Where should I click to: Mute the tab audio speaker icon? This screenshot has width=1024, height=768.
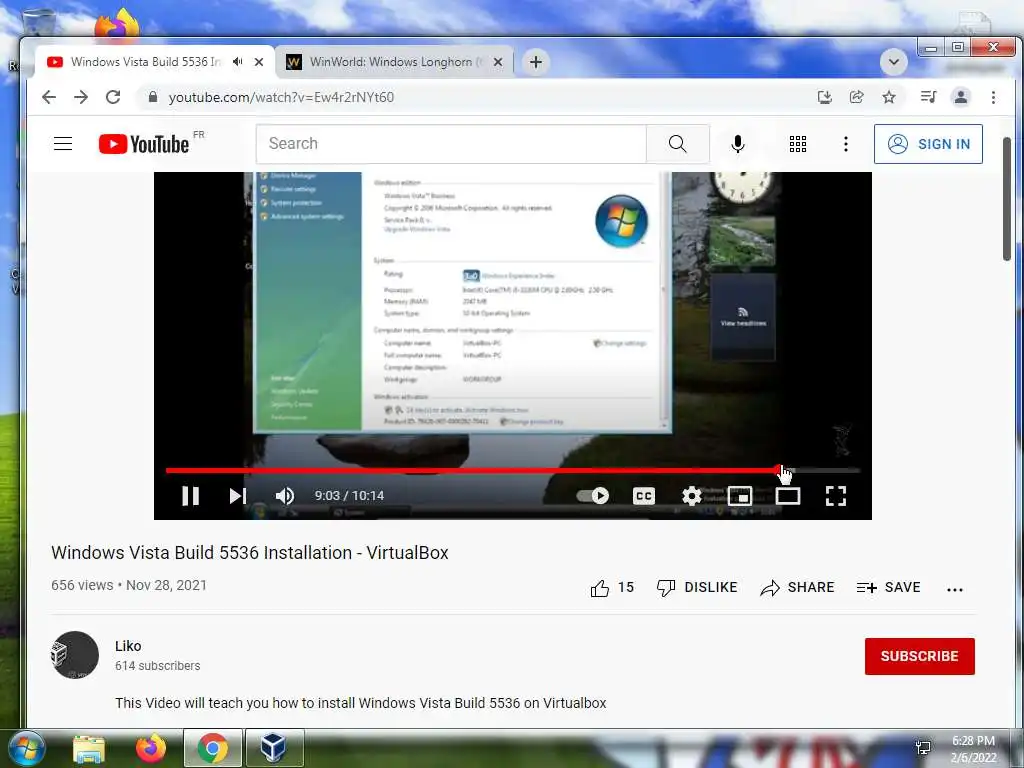pos(238,61)
